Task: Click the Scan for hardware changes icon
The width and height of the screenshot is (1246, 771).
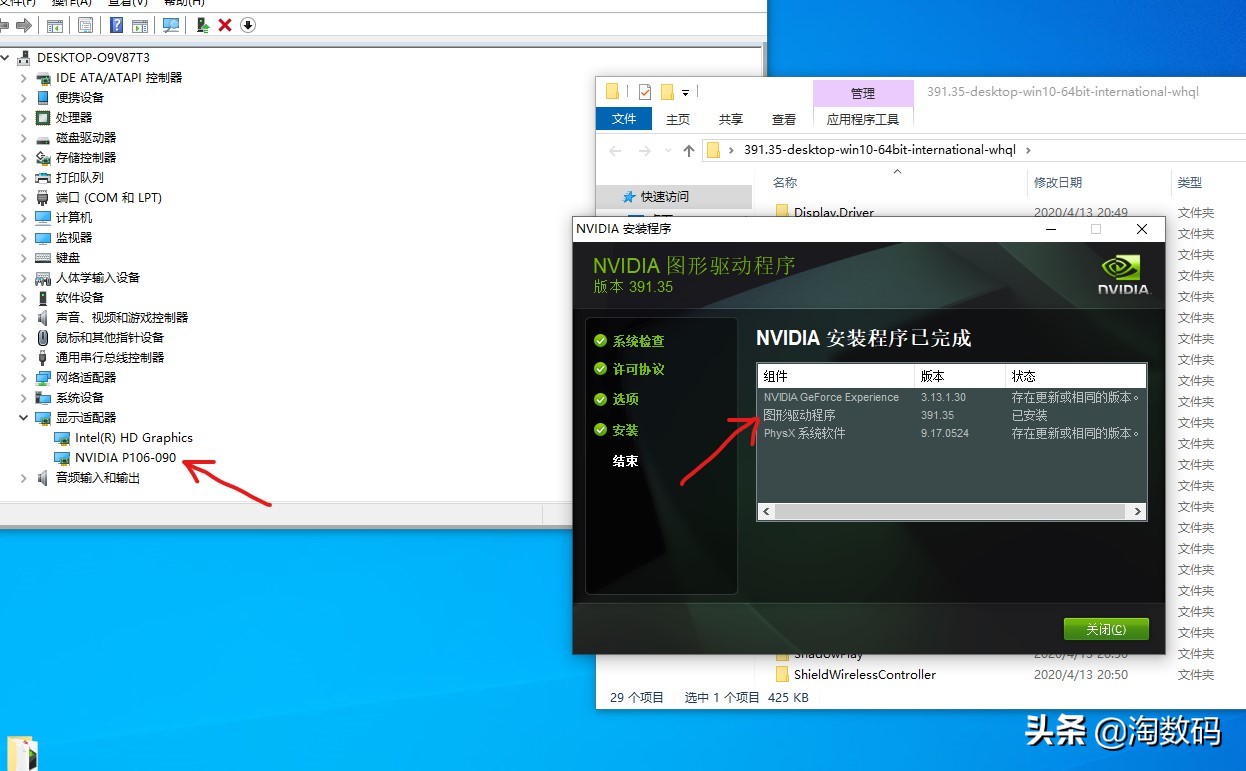Action: [173, 25]
